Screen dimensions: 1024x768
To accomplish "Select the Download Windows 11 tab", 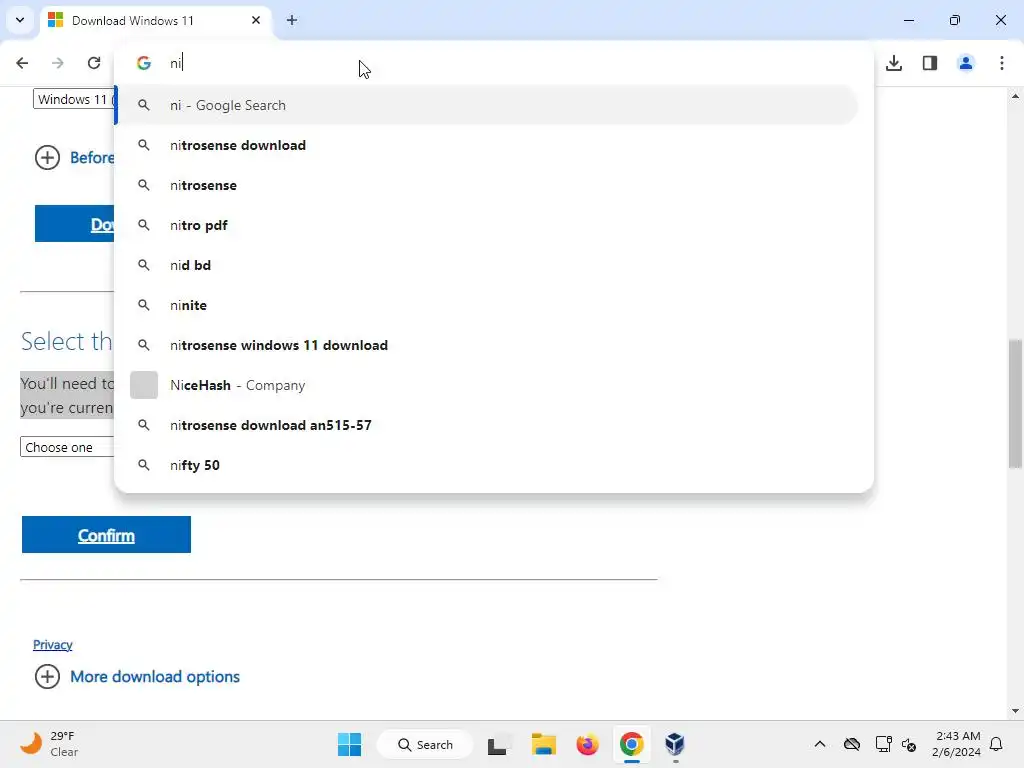I will [155, 20].
